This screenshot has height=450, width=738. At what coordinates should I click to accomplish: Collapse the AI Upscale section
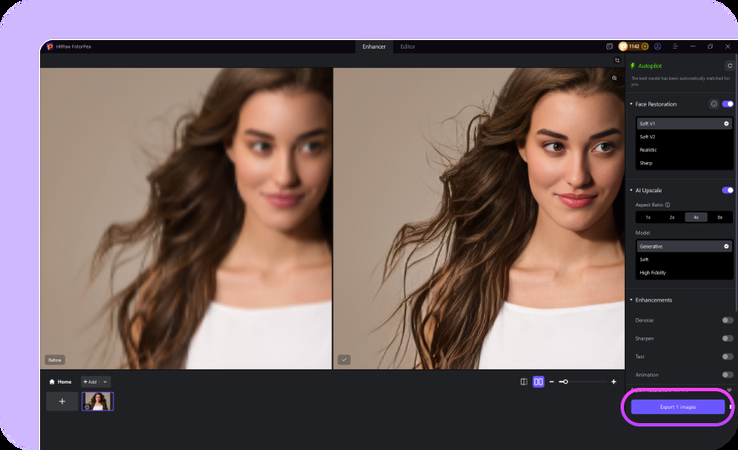tap(631, 190)
